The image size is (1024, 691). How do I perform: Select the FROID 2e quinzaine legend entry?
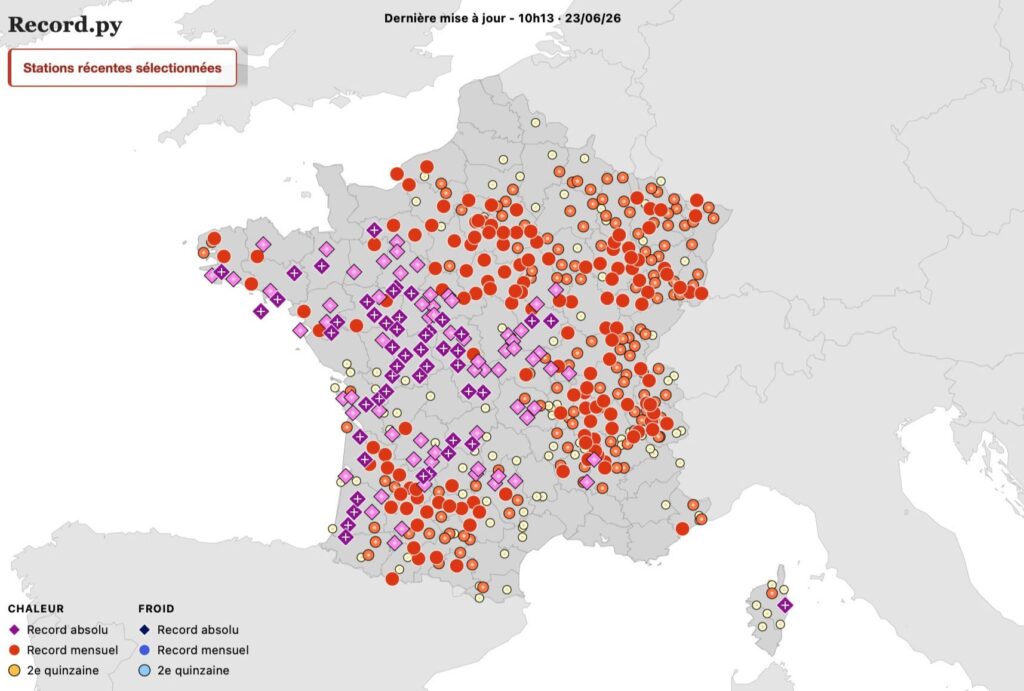pos(184,670)
